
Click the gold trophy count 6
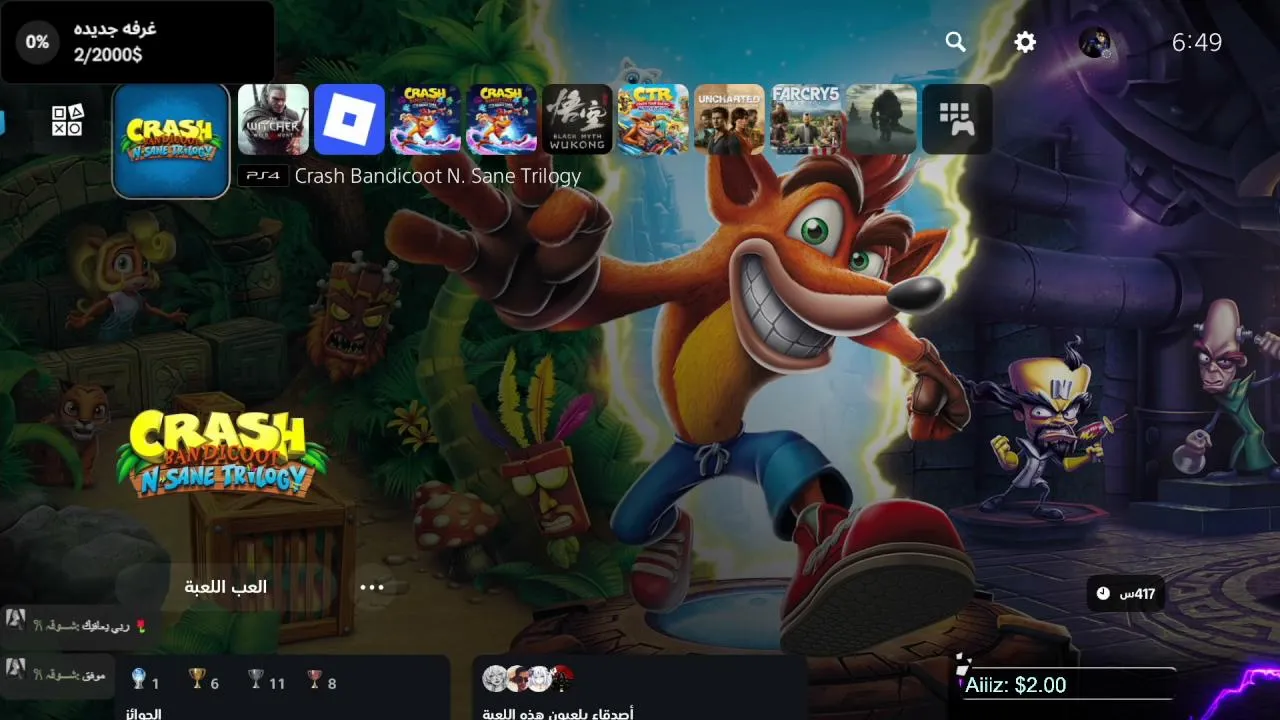[214, 684]
